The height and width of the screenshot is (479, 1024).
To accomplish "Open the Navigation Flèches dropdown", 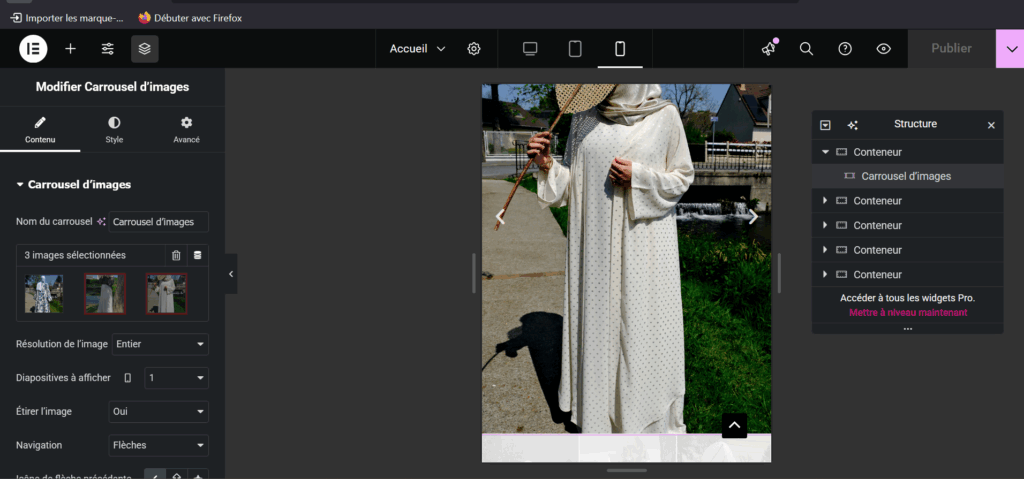I will pyautogui.click(x=158, y=445).
